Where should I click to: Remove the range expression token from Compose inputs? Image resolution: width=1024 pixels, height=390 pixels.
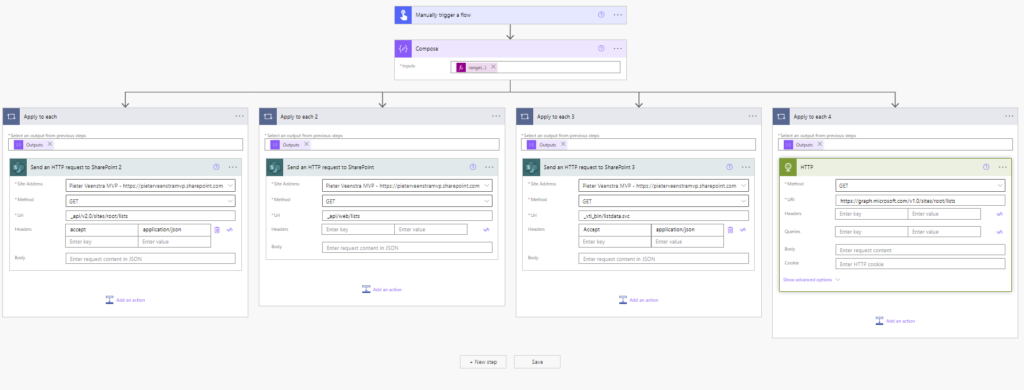pyautogui.click(x=493, y=67)
